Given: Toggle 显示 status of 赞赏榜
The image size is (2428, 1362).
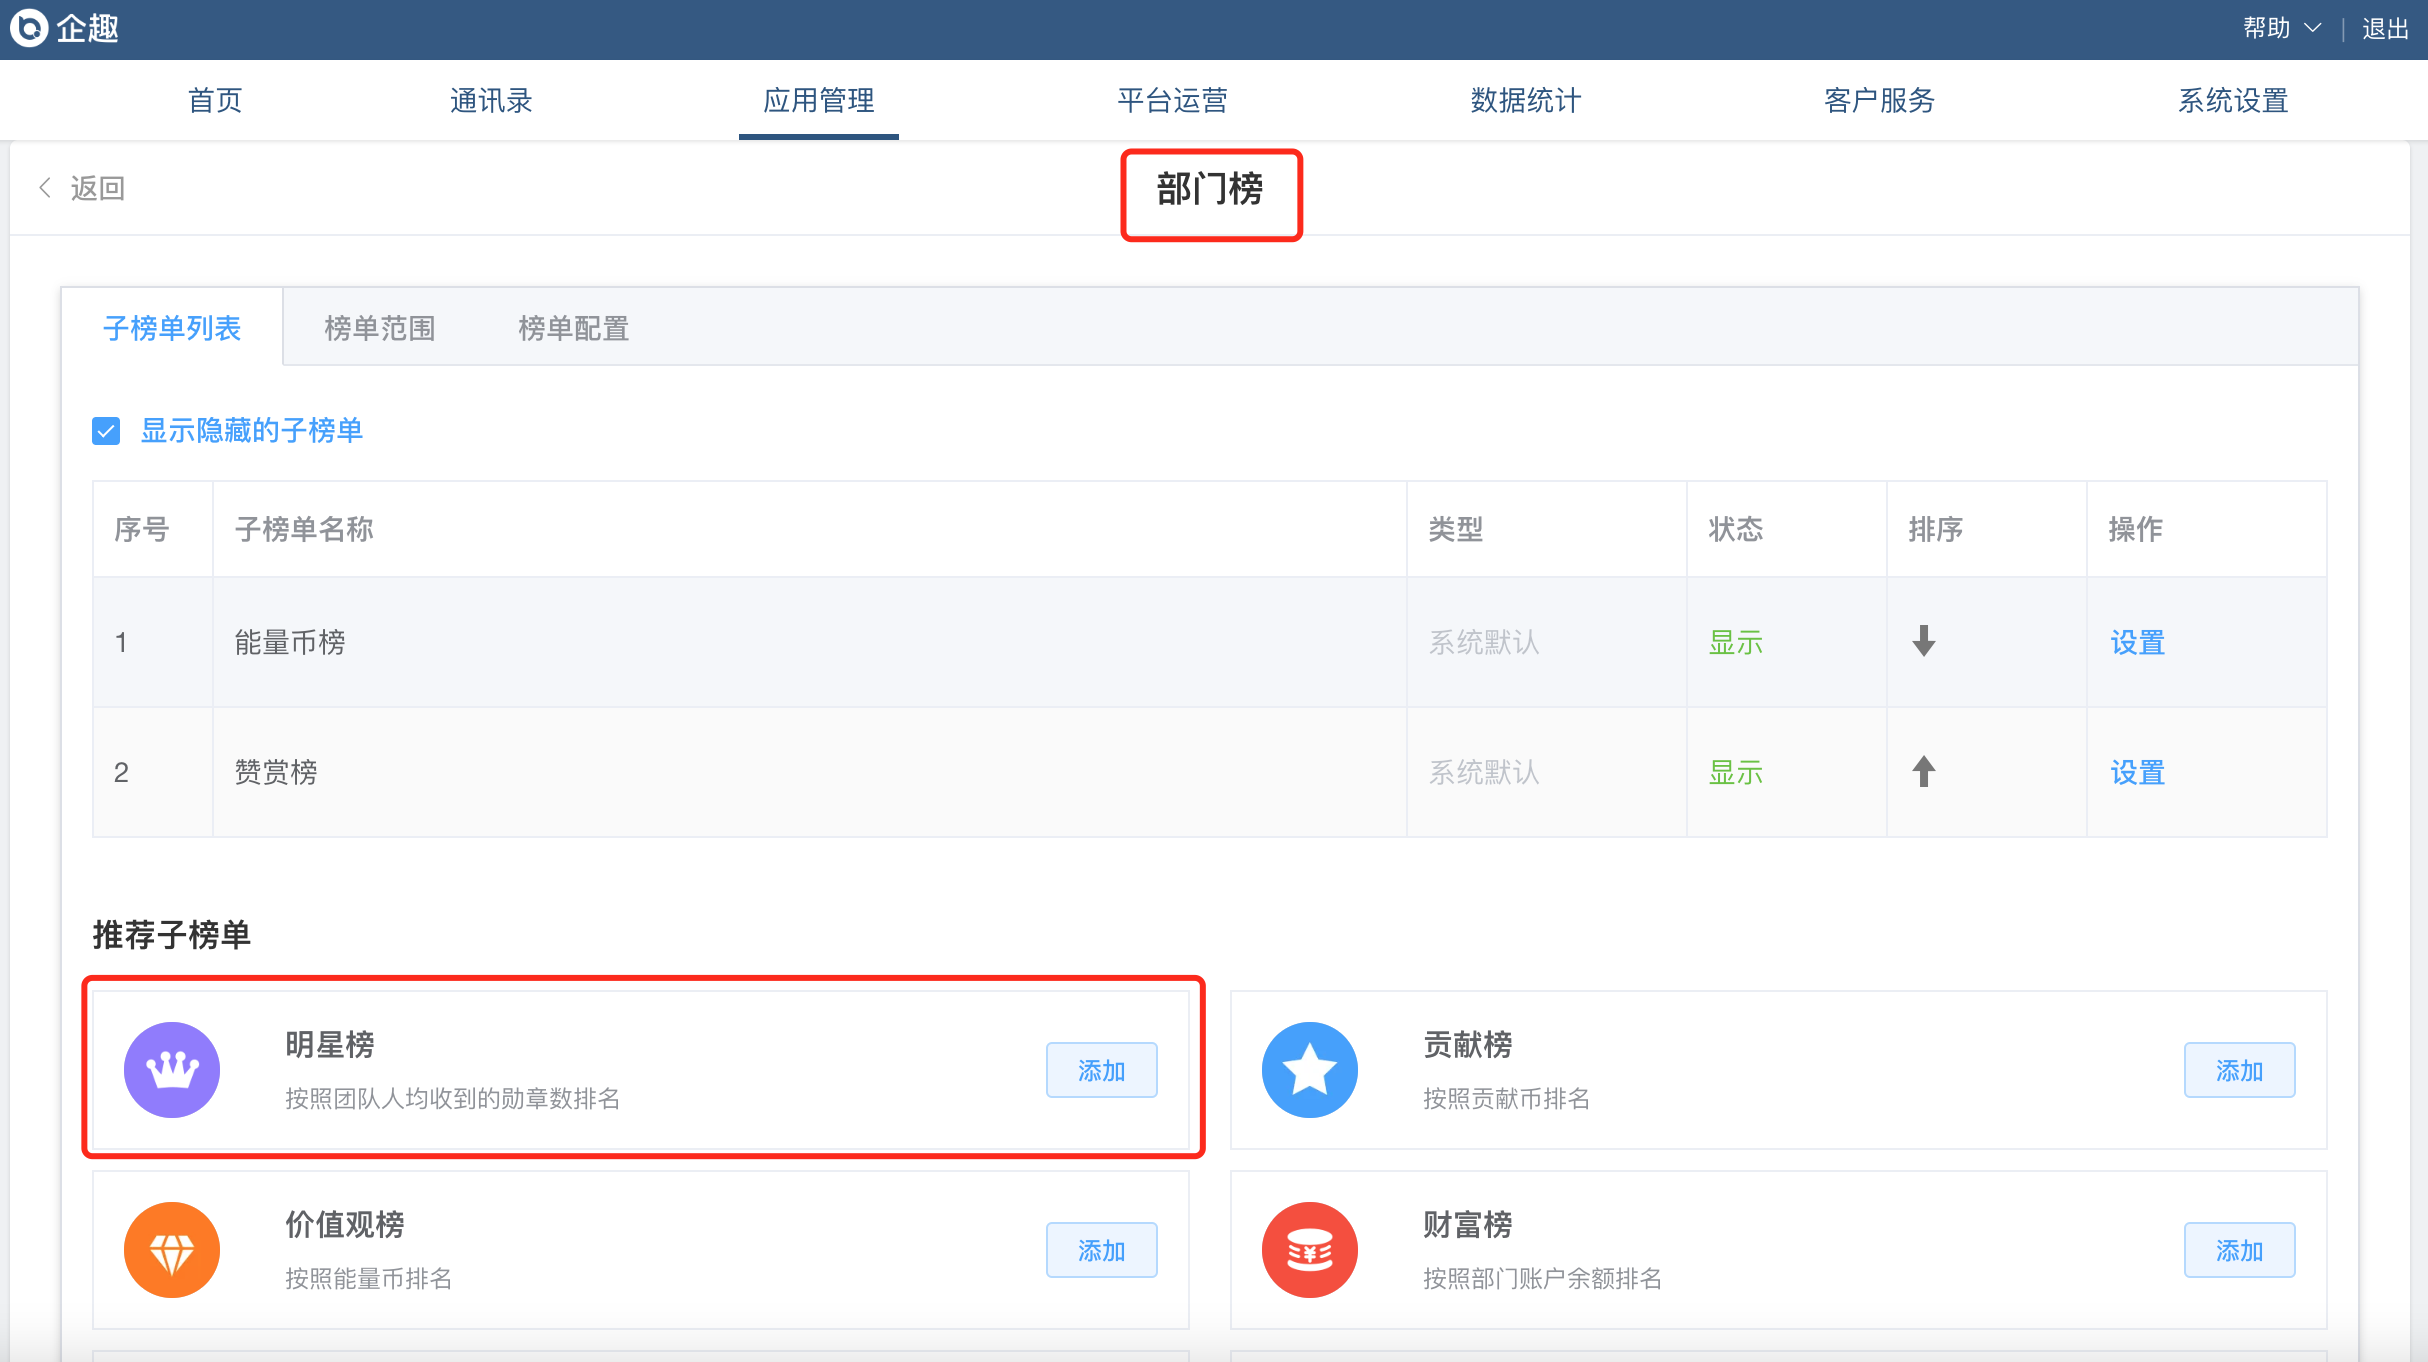Looking at the screenshot, I should tap(1735, 772).
